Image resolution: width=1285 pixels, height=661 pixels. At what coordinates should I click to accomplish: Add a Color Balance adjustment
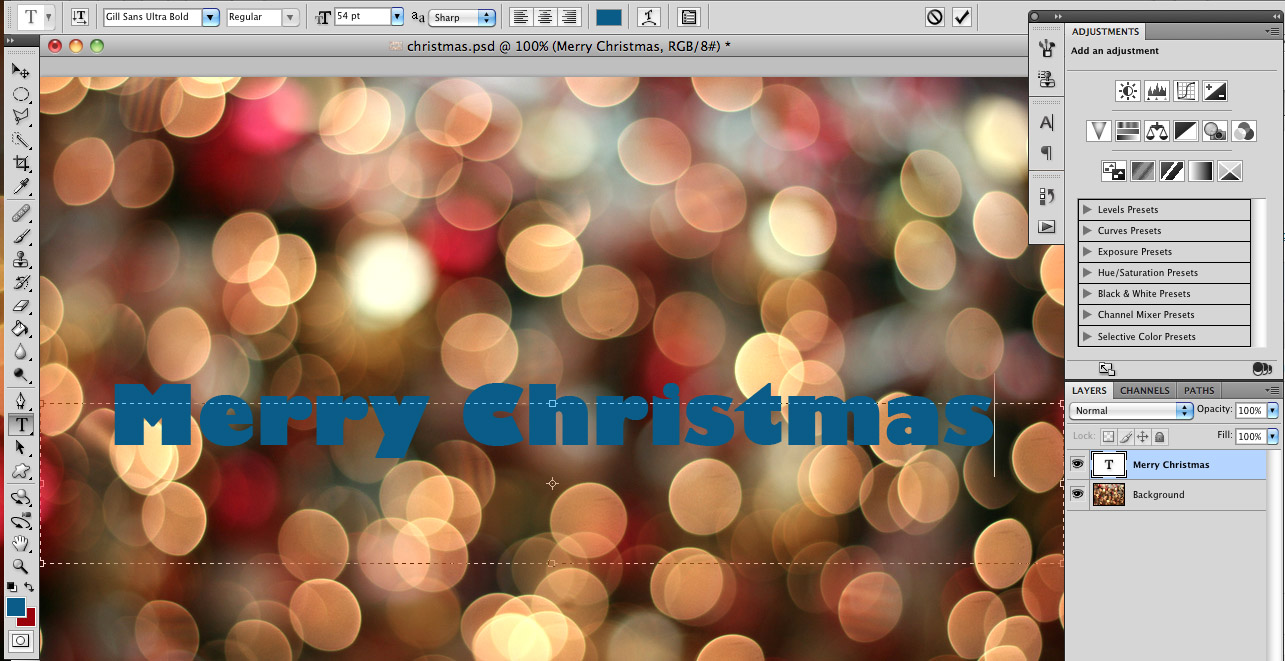click(1157, 131)
